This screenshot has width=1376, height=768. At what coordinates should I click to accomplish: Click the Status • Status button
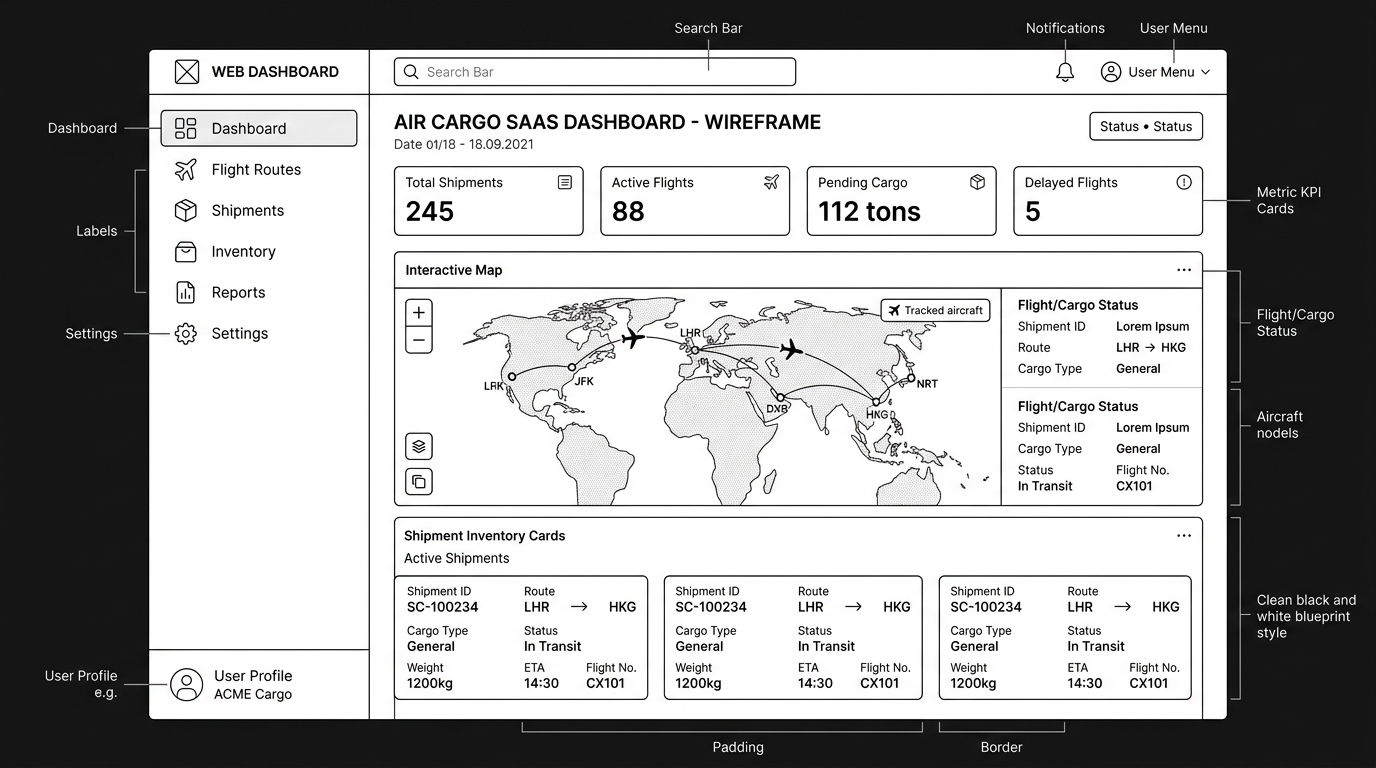pyautogui.click(x=1146, y=127)
